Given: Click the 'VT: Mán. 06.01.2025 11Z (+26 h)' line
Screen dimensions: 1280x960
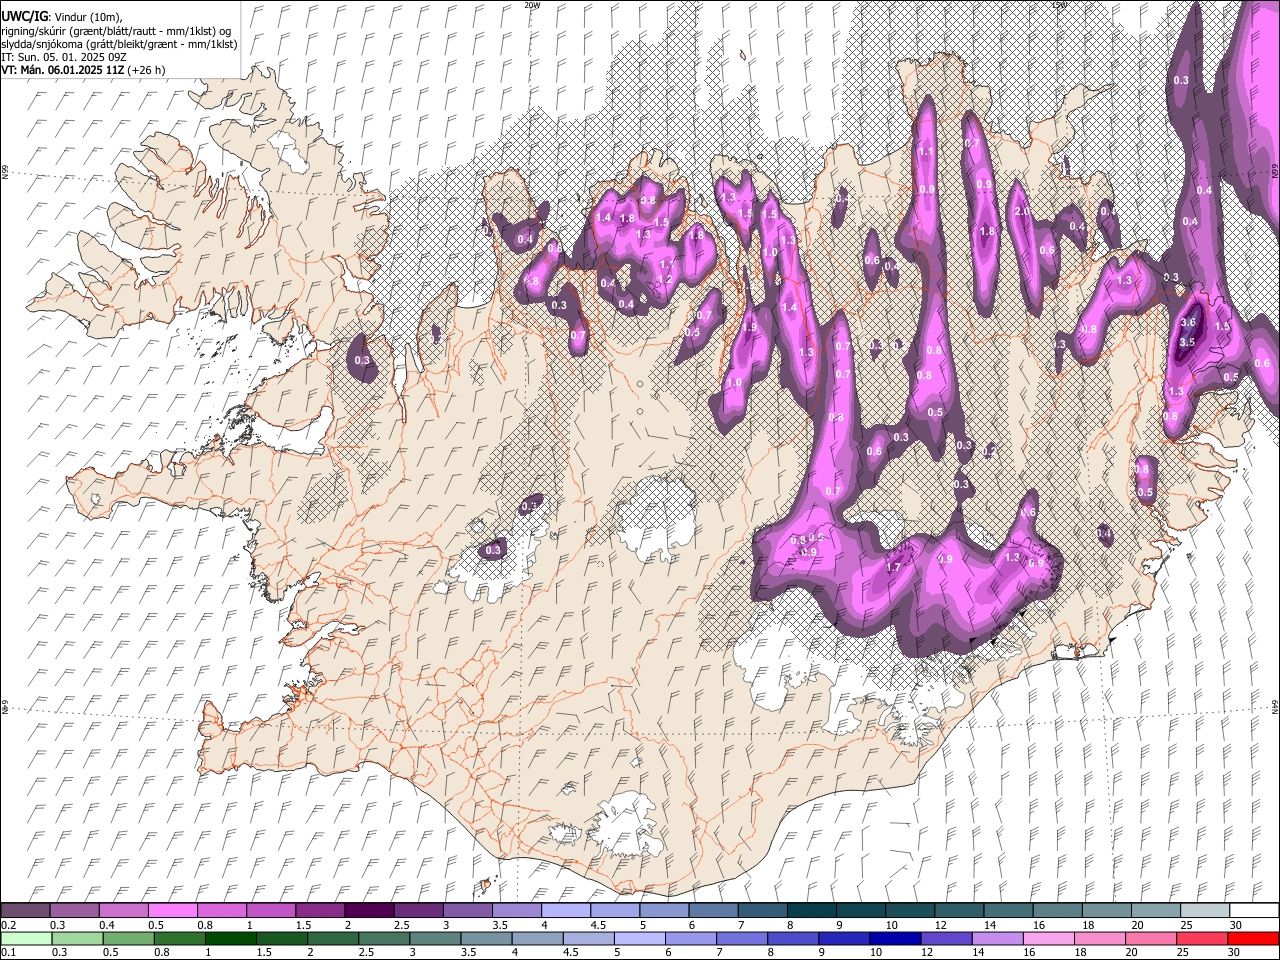Looking at the screenshot, I should point(83,70).
